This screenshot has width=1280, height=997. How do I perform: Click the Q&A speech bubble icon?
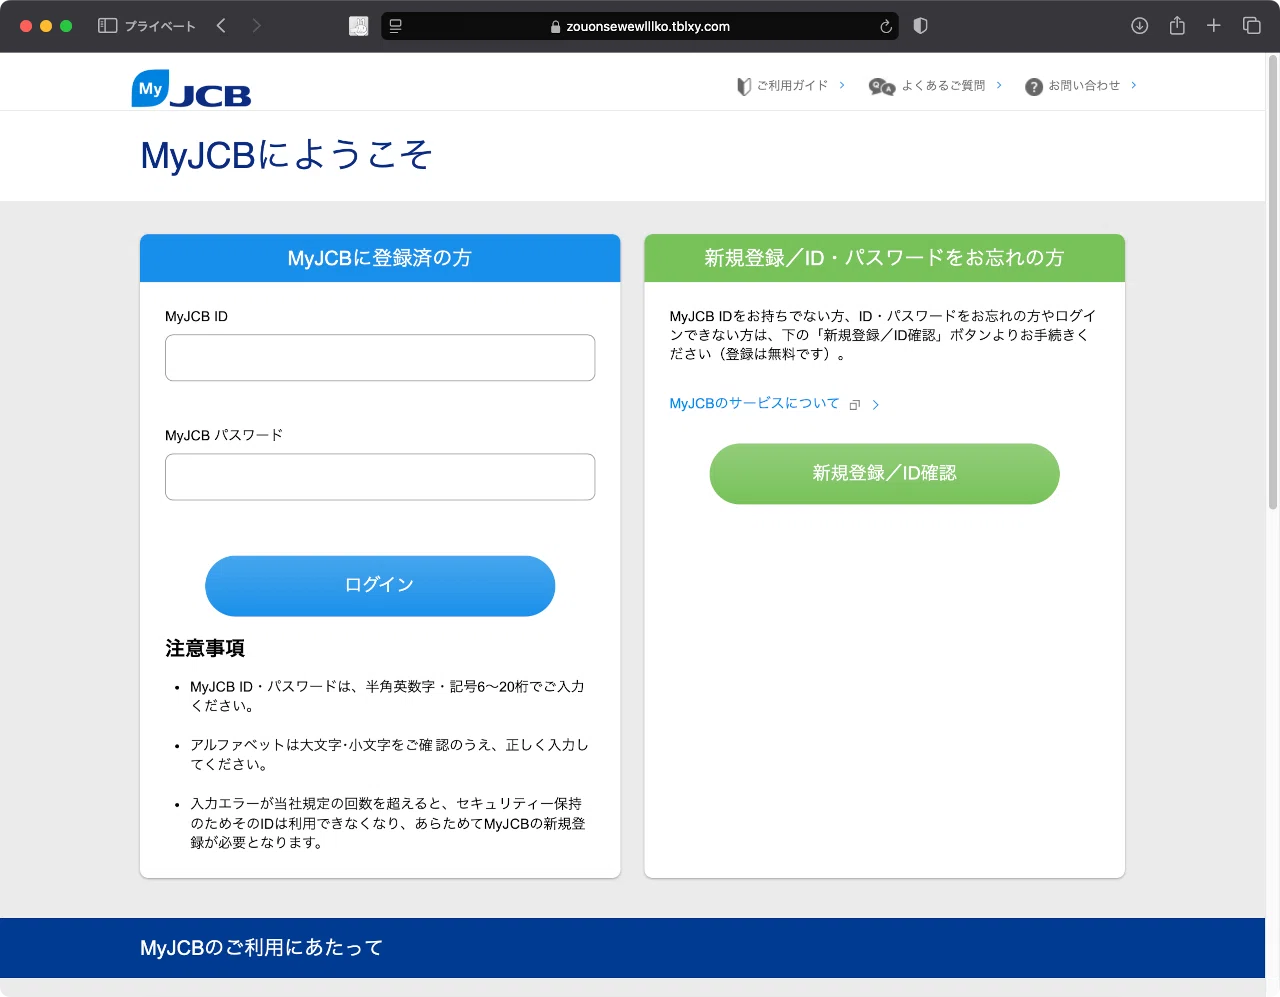882,87
